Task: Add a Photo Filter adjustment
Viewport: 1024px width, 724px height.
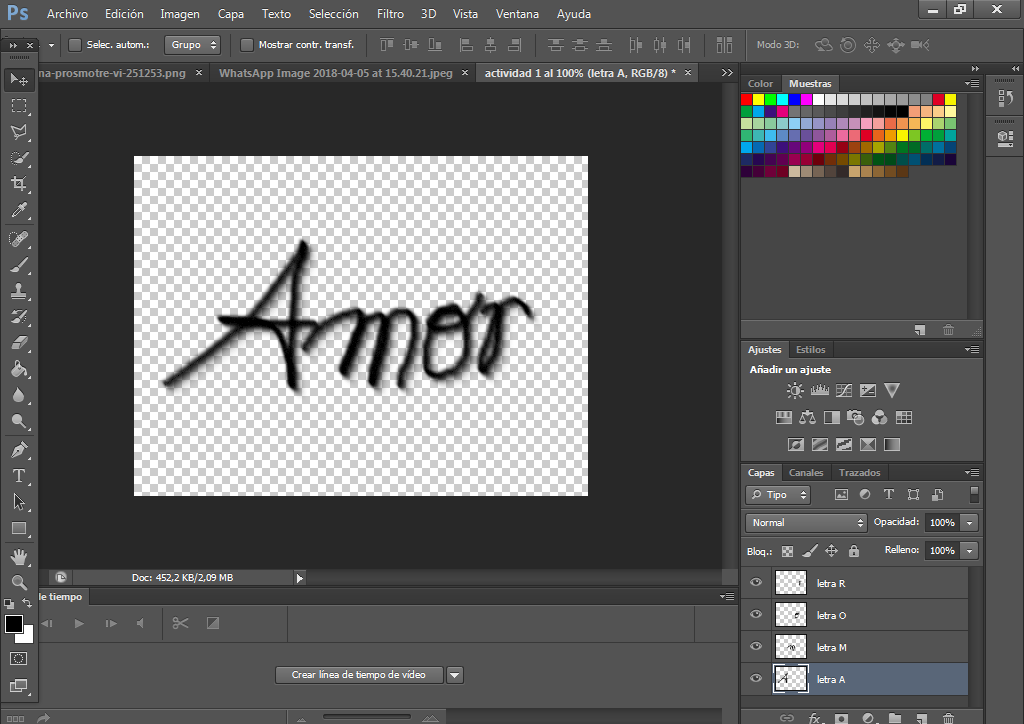Action: [856, 418]
